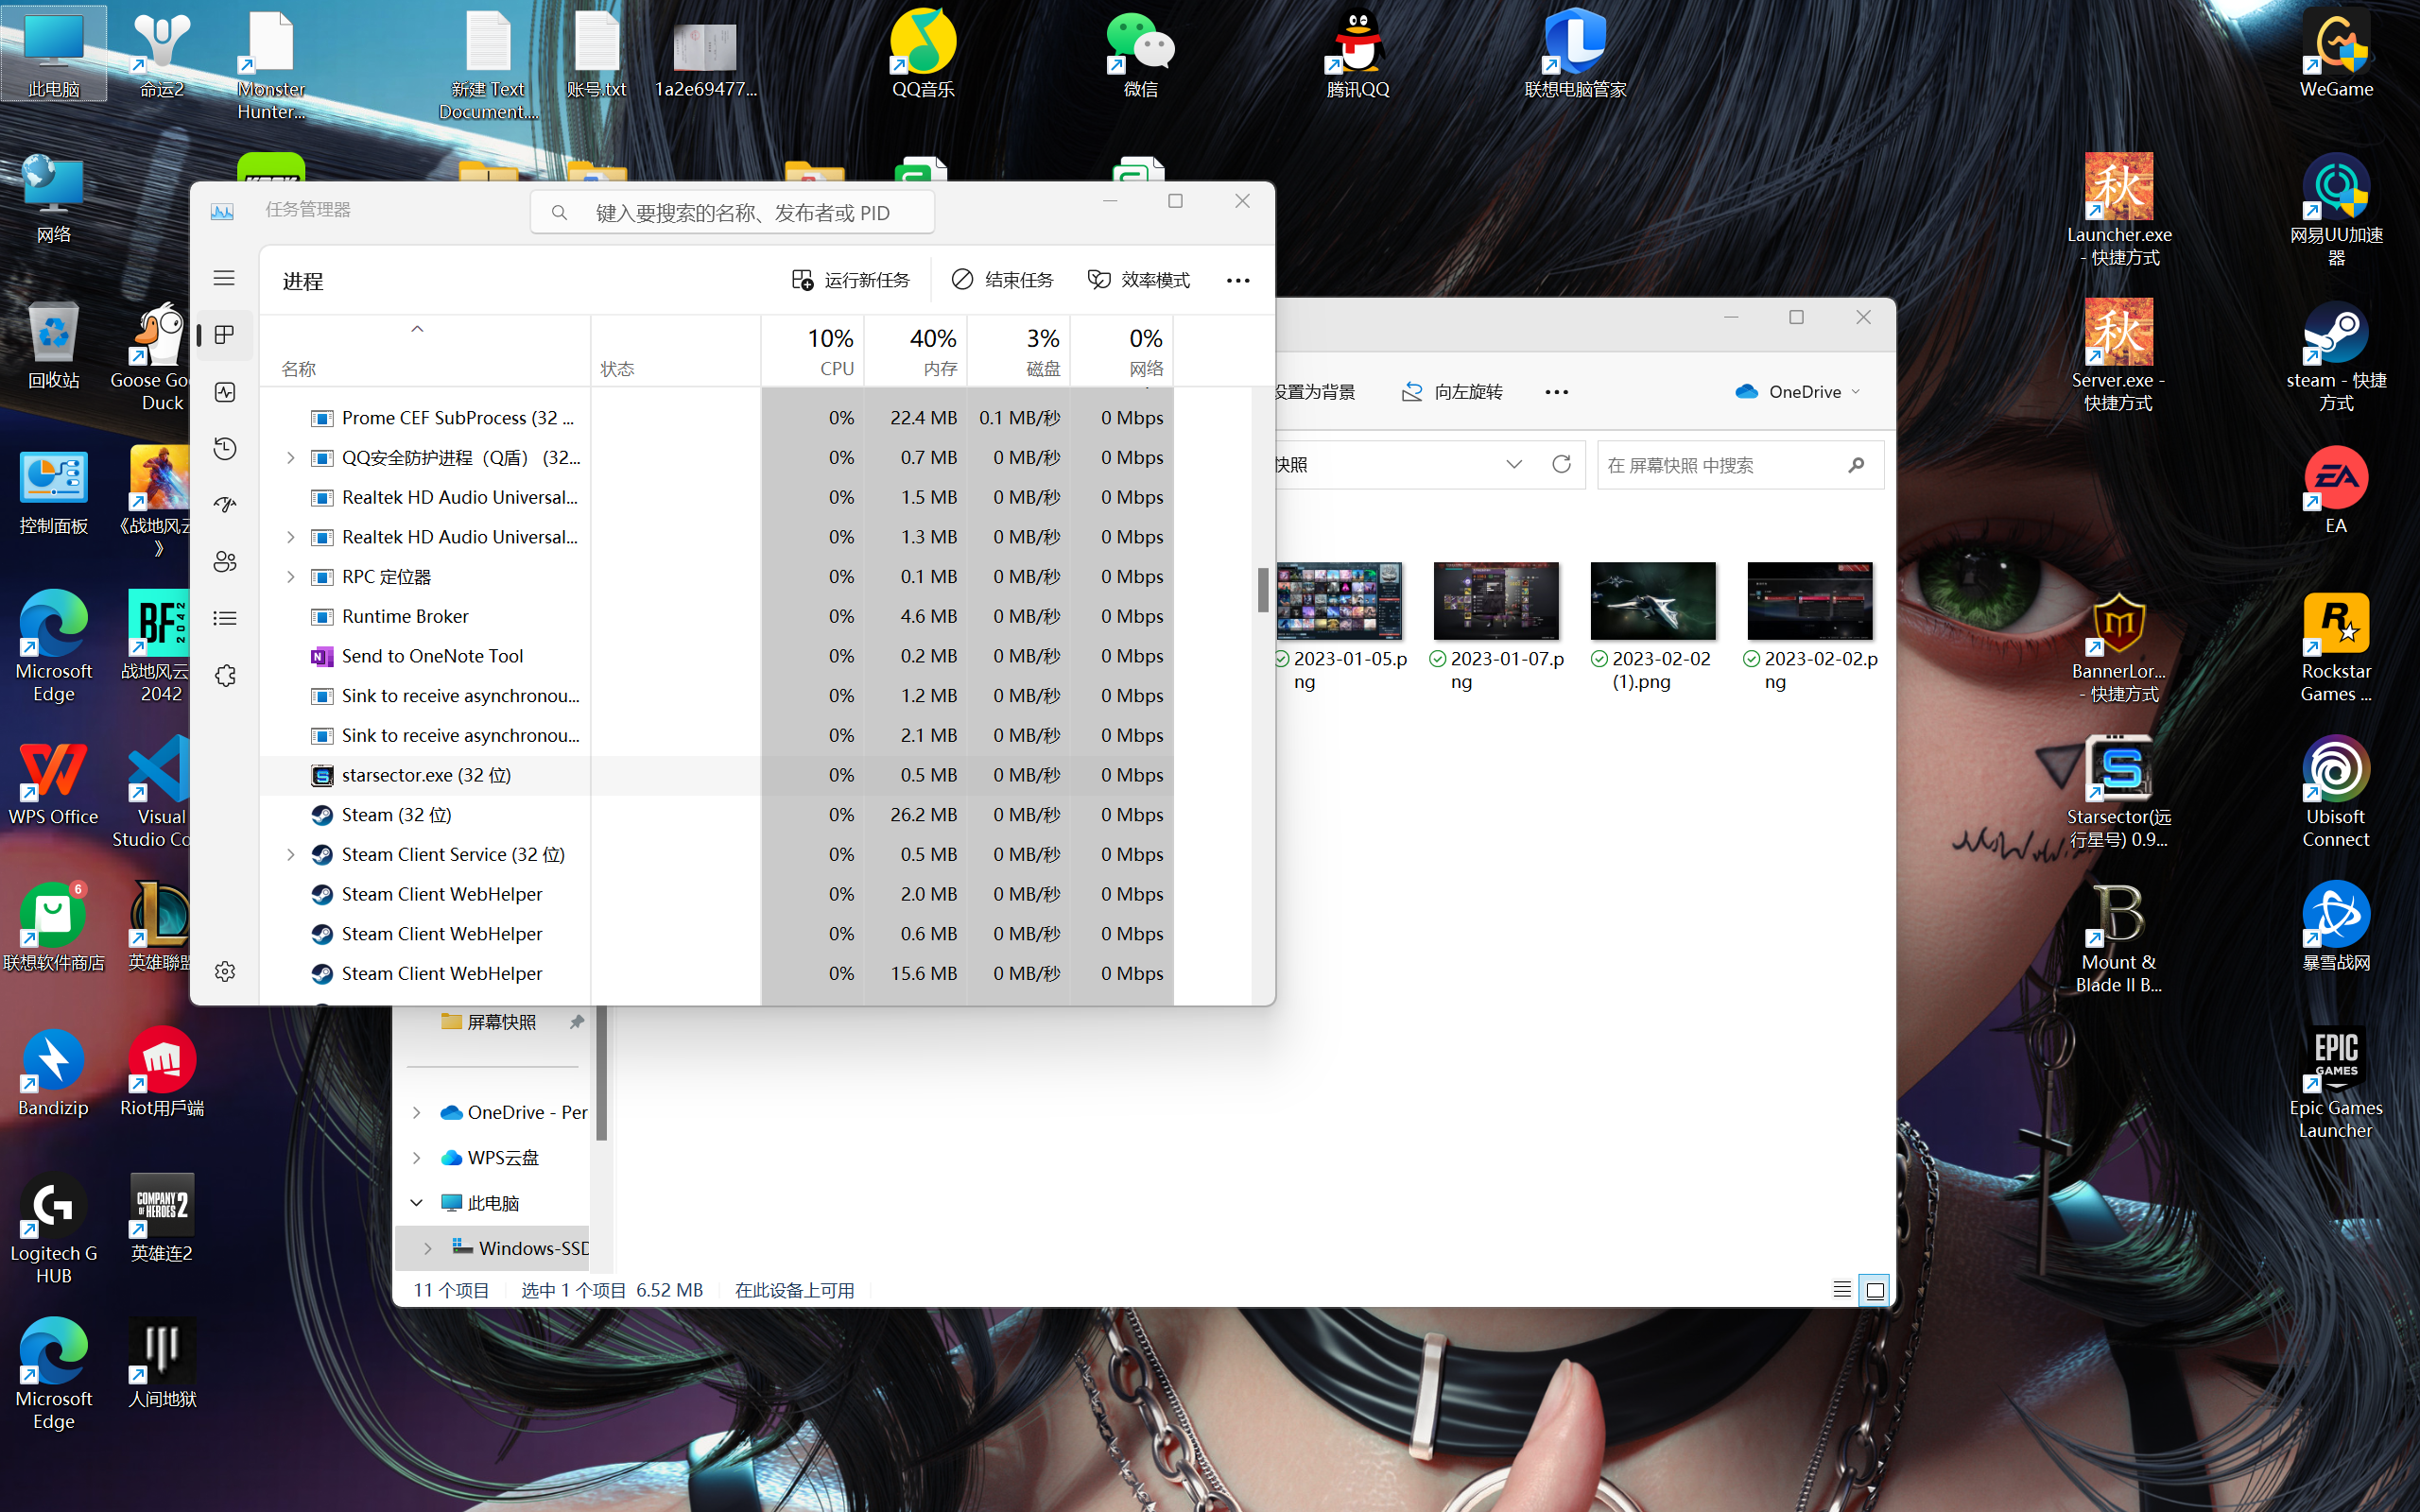Expand Steam Client Service process group
2420x1512 pixels.
(291, 854)
